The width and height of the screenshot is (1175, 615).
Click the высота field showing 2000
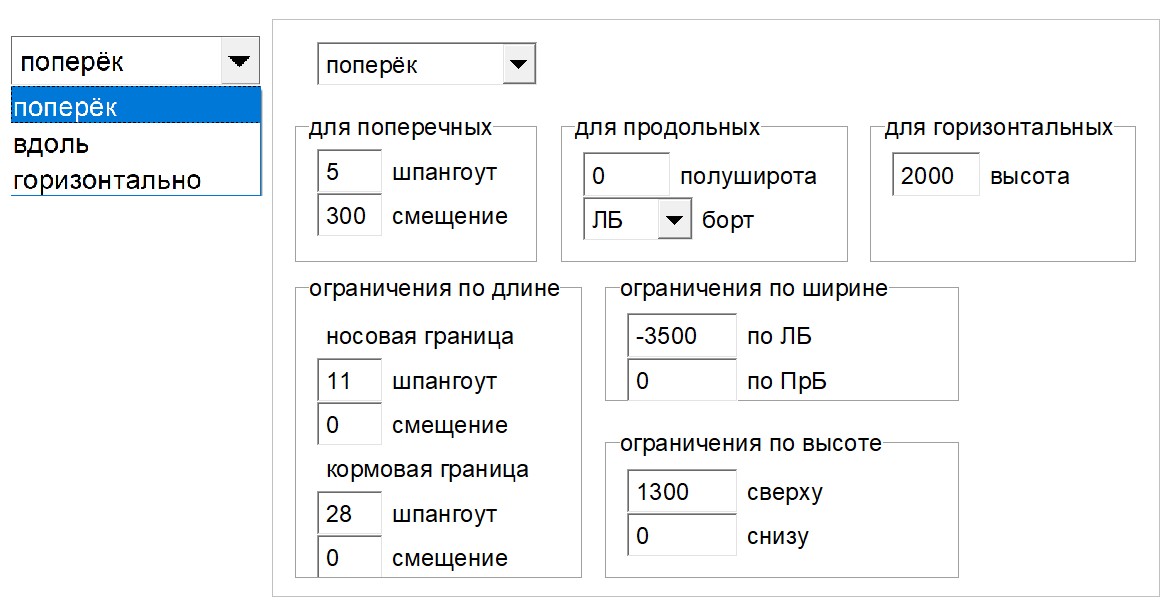point(935,175)
